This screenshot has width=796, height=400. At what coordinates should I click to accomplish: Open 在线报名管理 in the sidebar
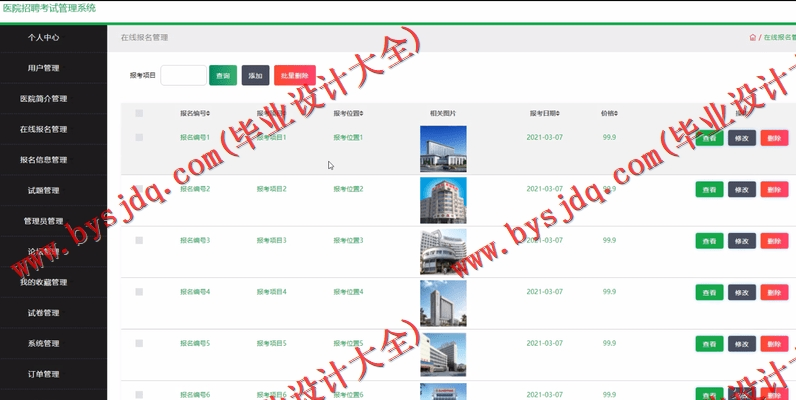pos(44,129)
